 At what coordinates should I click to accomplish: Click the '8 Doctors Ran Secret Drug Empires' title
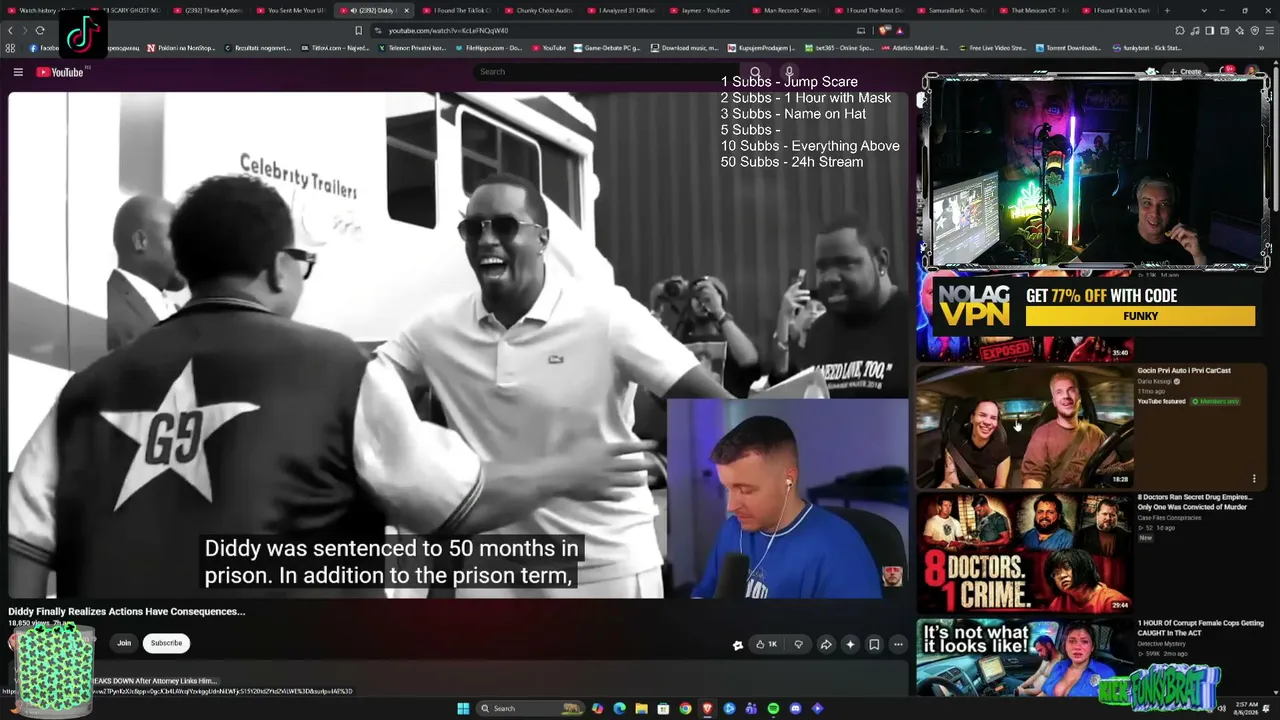tap(1194, 502)
